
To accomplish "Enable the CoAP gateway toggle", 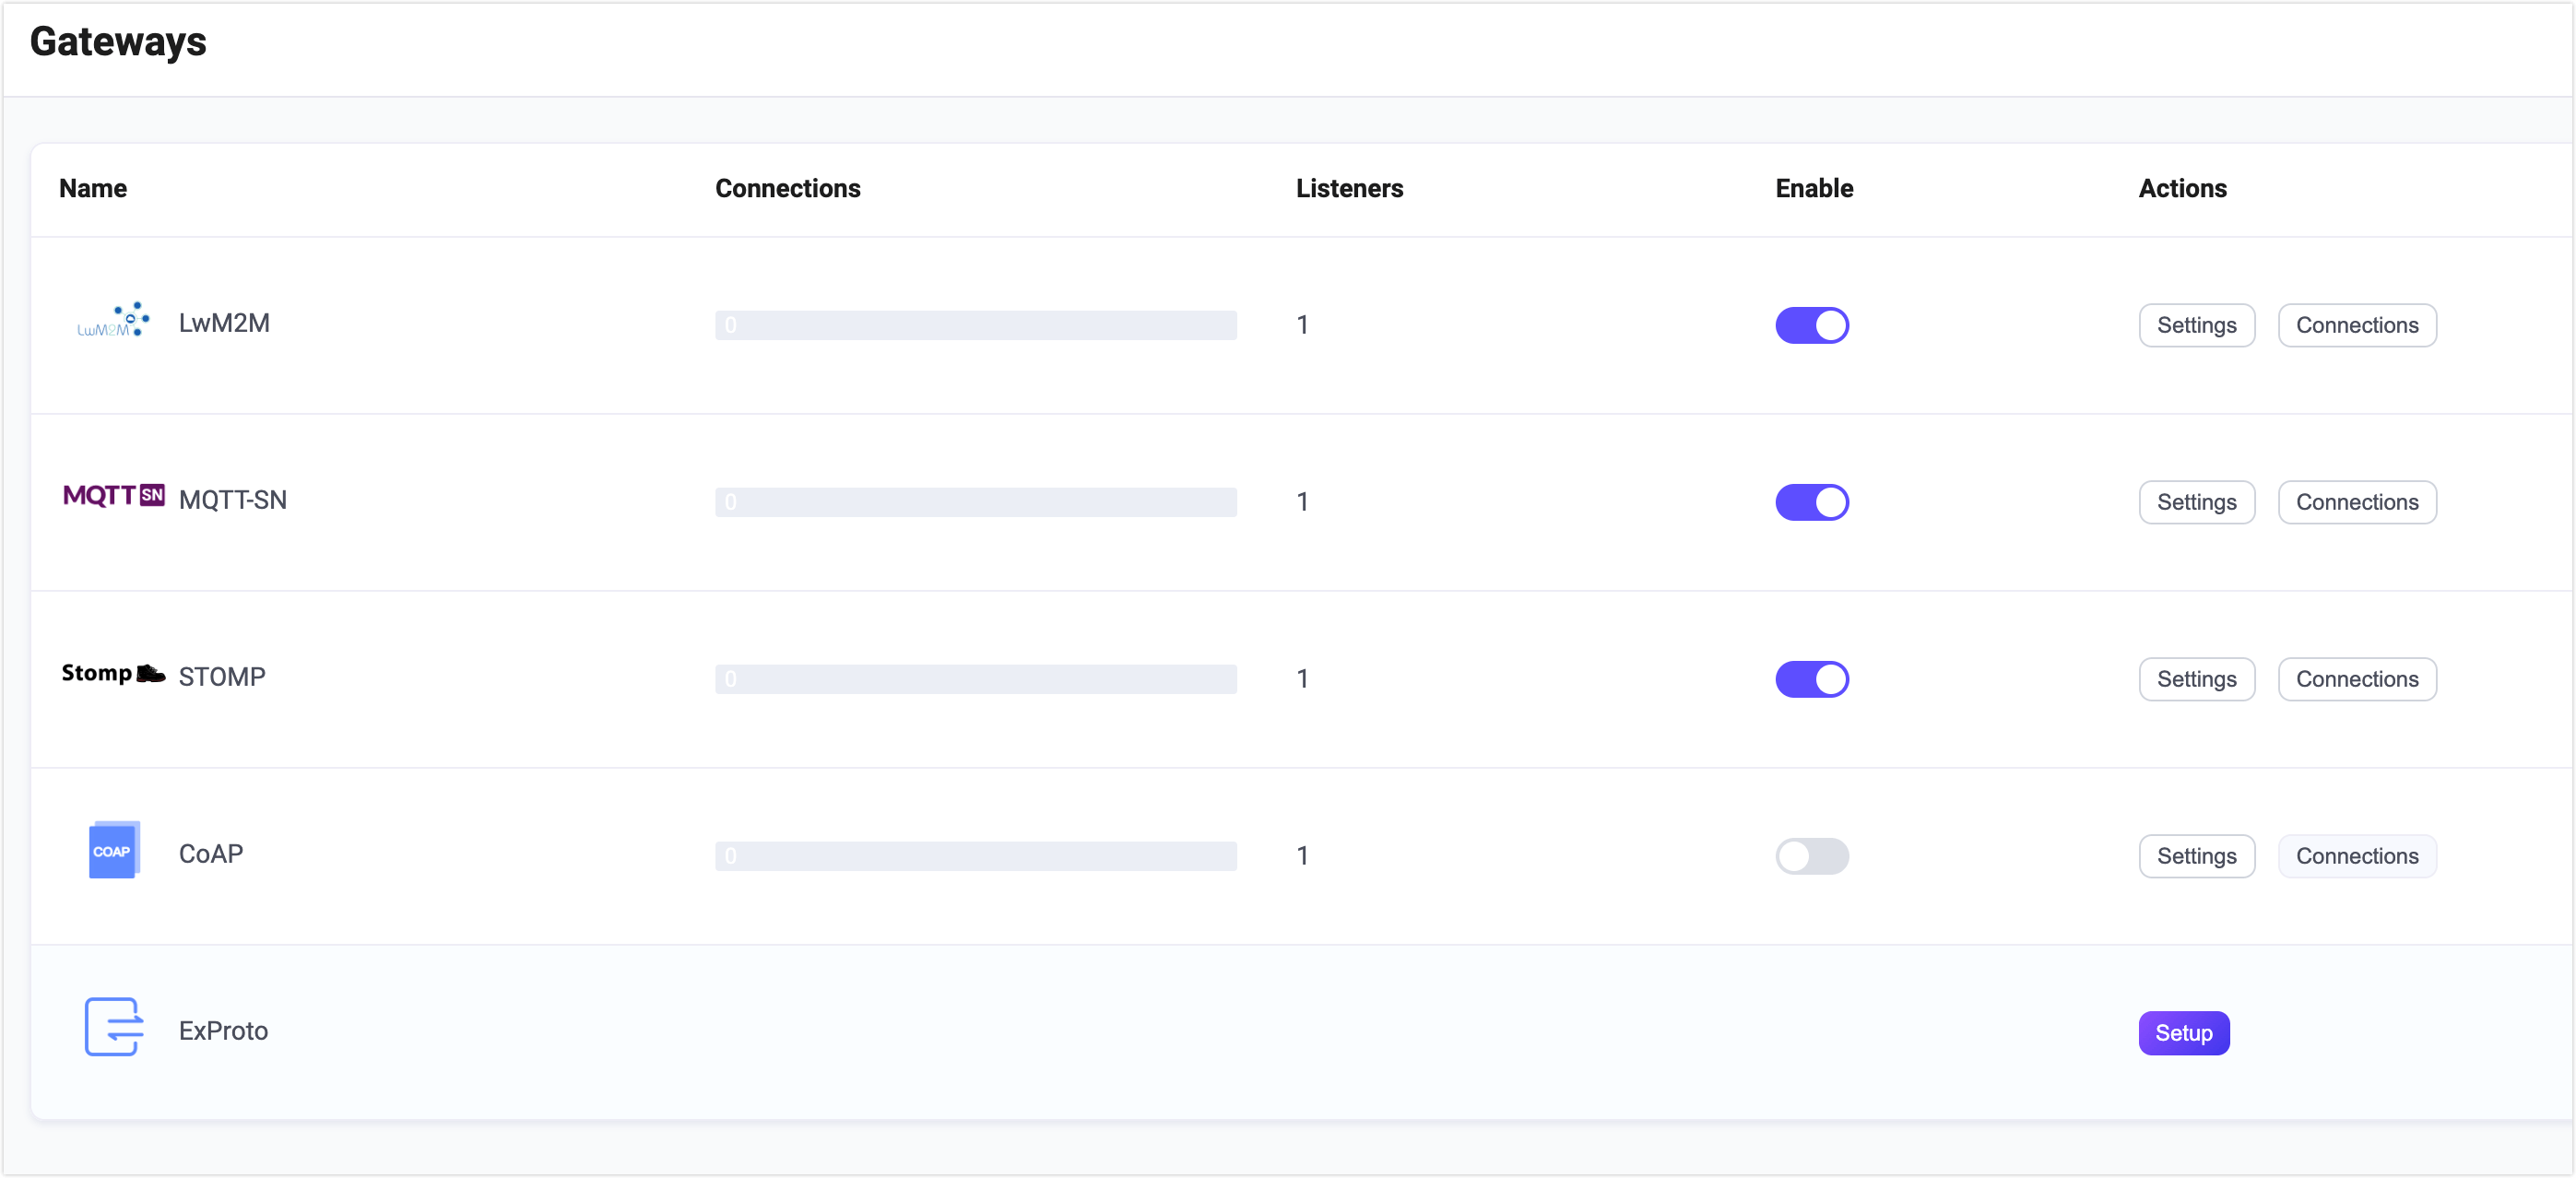I will tap(1813, 856).
